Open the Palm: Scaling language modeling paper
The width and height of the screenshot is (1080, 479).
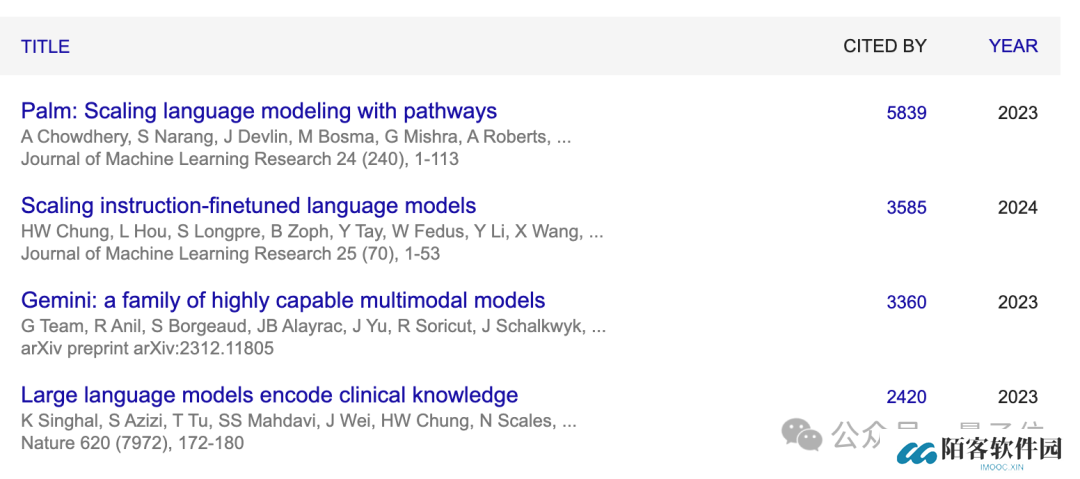pyautogui.click(x=259, y=111)
